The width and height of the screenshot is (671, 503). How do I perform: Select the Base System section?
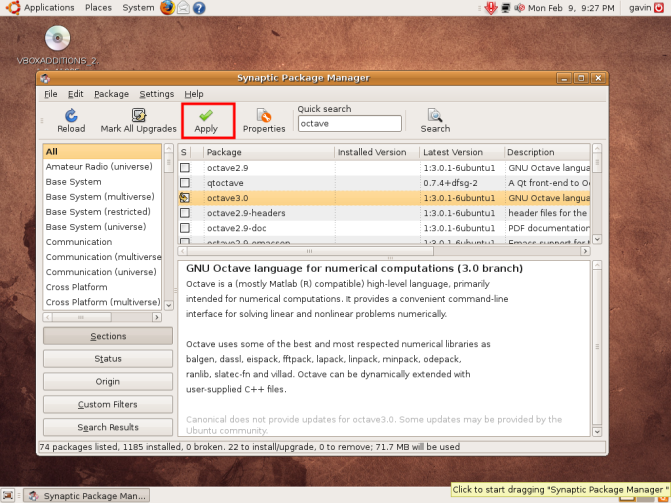[102, 182]
